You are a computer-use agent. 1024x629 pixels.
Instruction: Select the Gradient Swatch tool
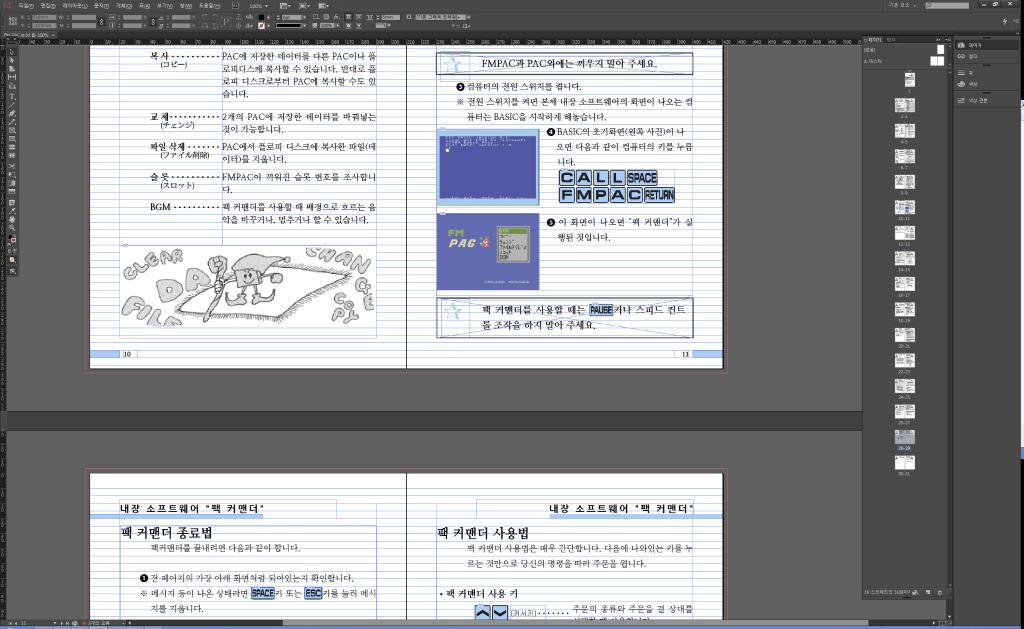click(x=10, y=184)
